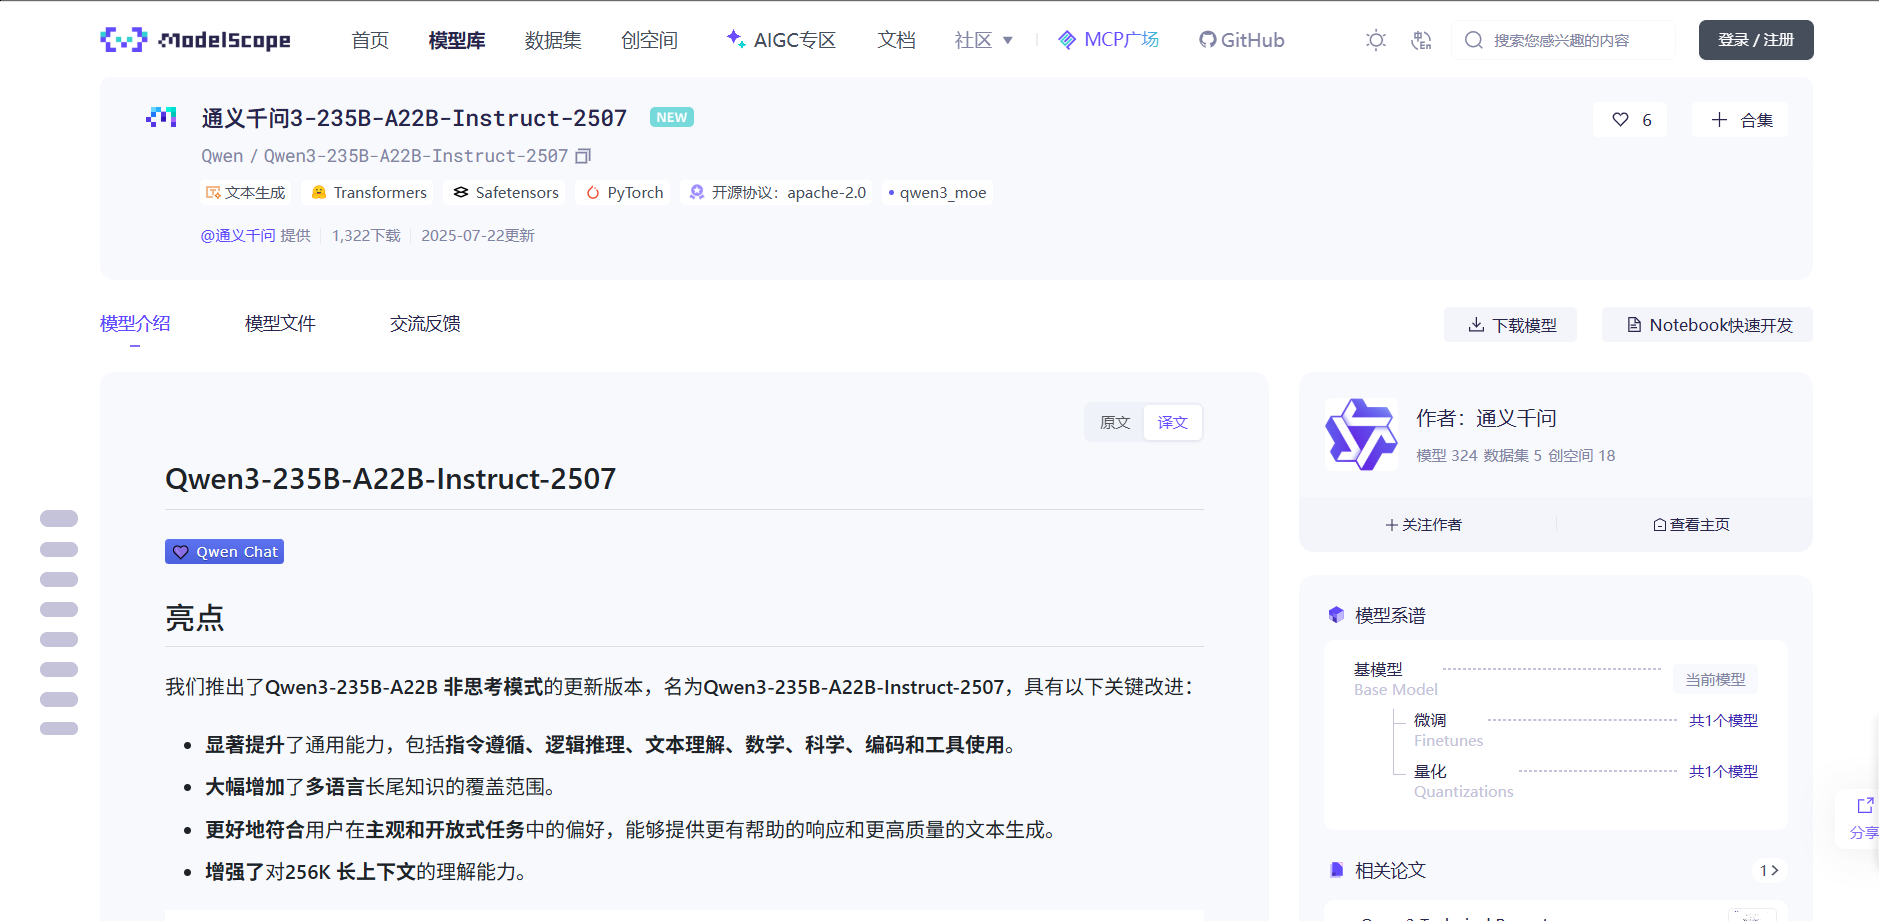Click the language translation icon
Screen dimensions: 1879x921
point(1421,40)
